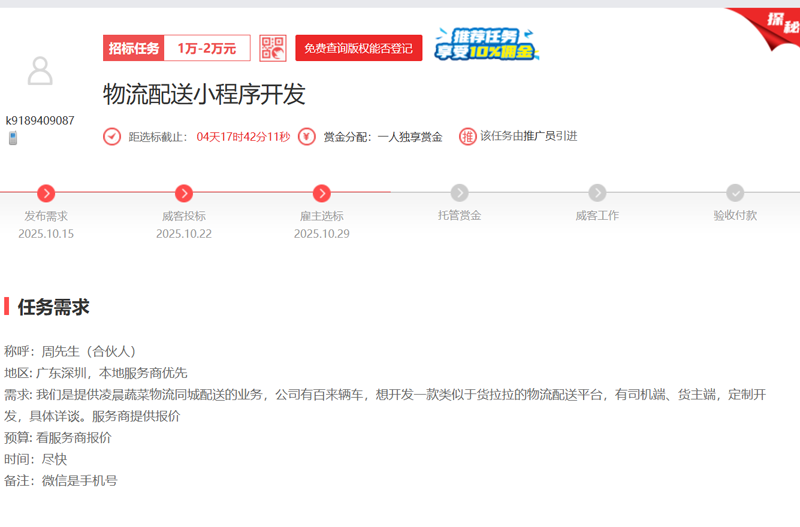The height and width of the screenshot is (527, 800).
Task: Click the line 称呼: 周先生 (合伙人)
Action: pyautogui.click(x=70, y=352)
